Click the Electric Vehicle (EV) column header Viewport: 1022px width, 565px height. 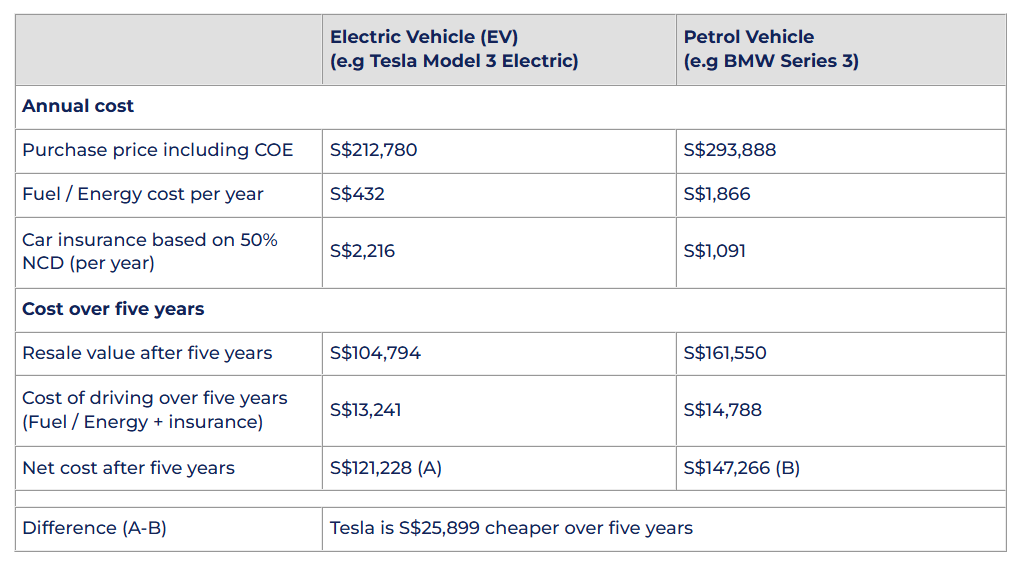pyautogui.click(x=453, y=49)
